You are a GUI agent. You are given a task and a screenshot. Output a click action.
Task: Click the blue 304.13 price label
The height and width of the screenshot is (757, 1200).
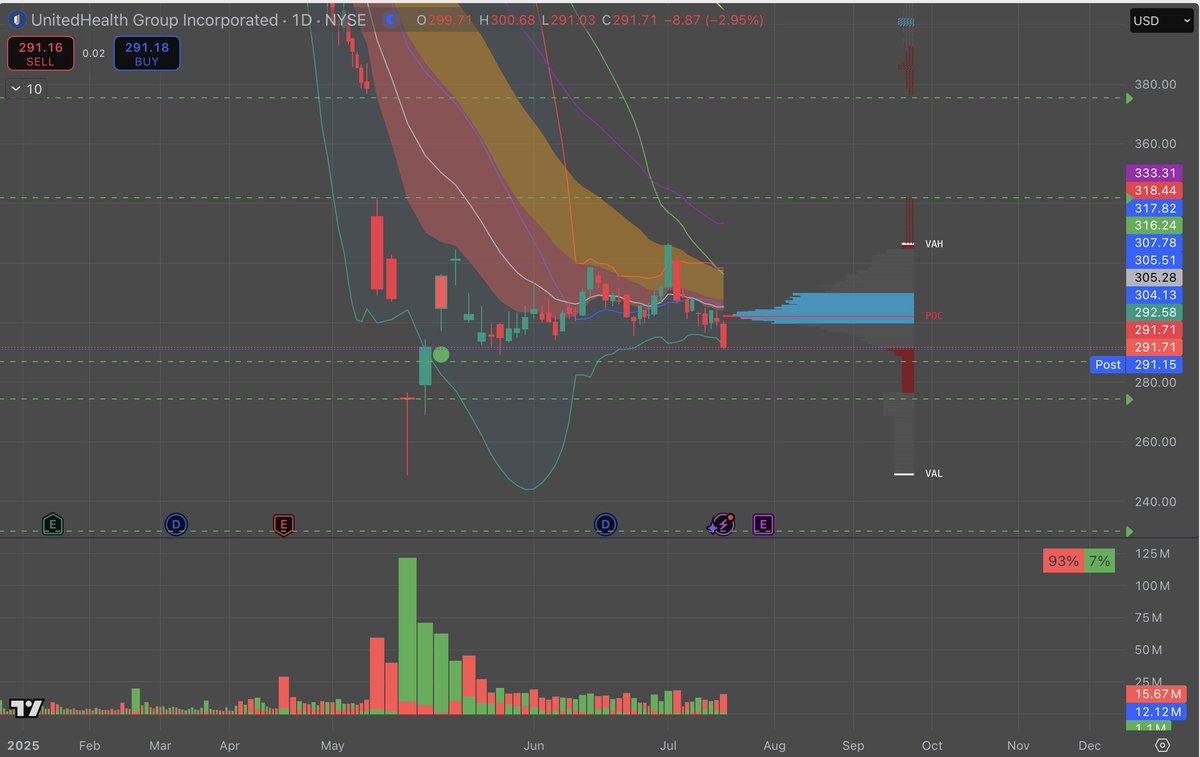pos(1154,295)
